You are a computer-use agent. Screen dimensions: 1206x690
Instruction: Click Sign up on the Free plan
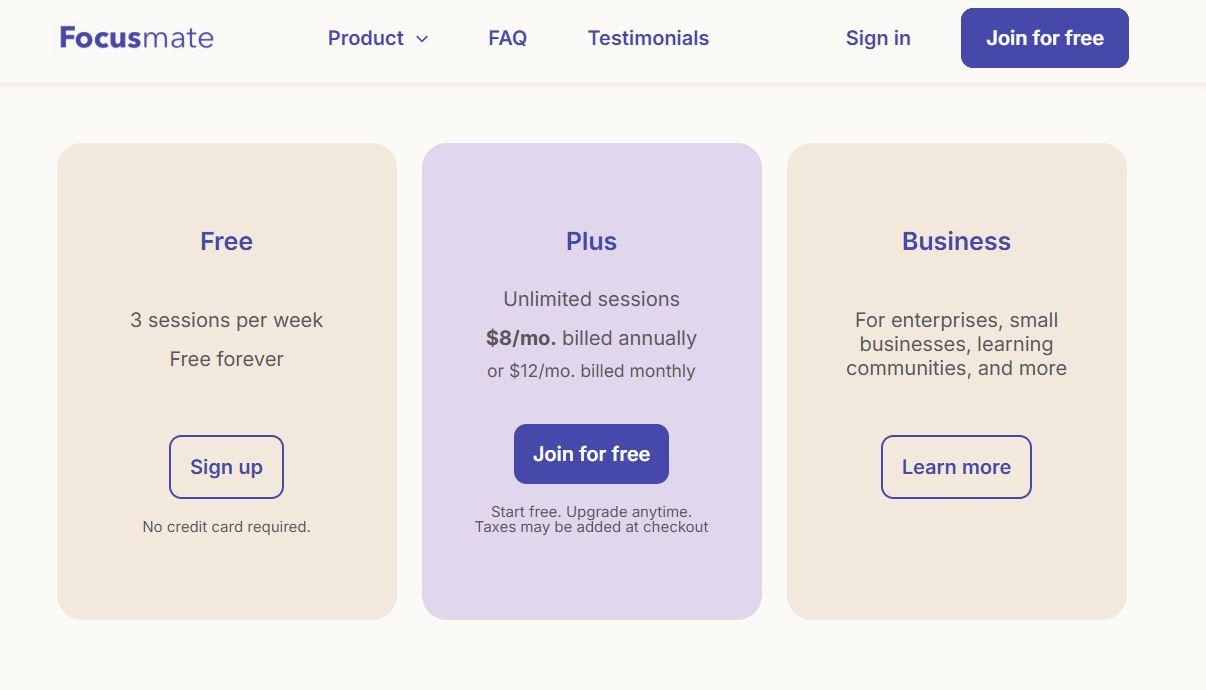tap(226, 467)
